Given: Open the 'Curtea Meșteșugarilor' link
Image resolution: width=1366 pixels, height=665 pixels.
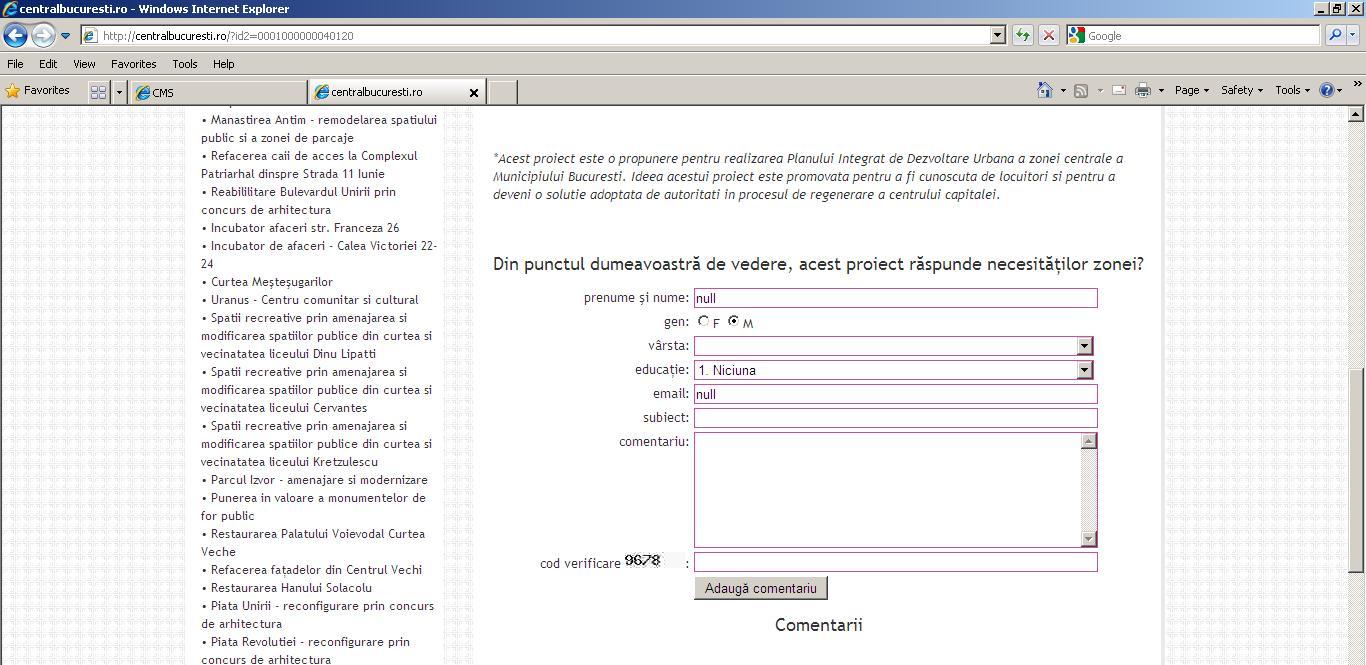Looking at the screenshot, I should [272, 282].
